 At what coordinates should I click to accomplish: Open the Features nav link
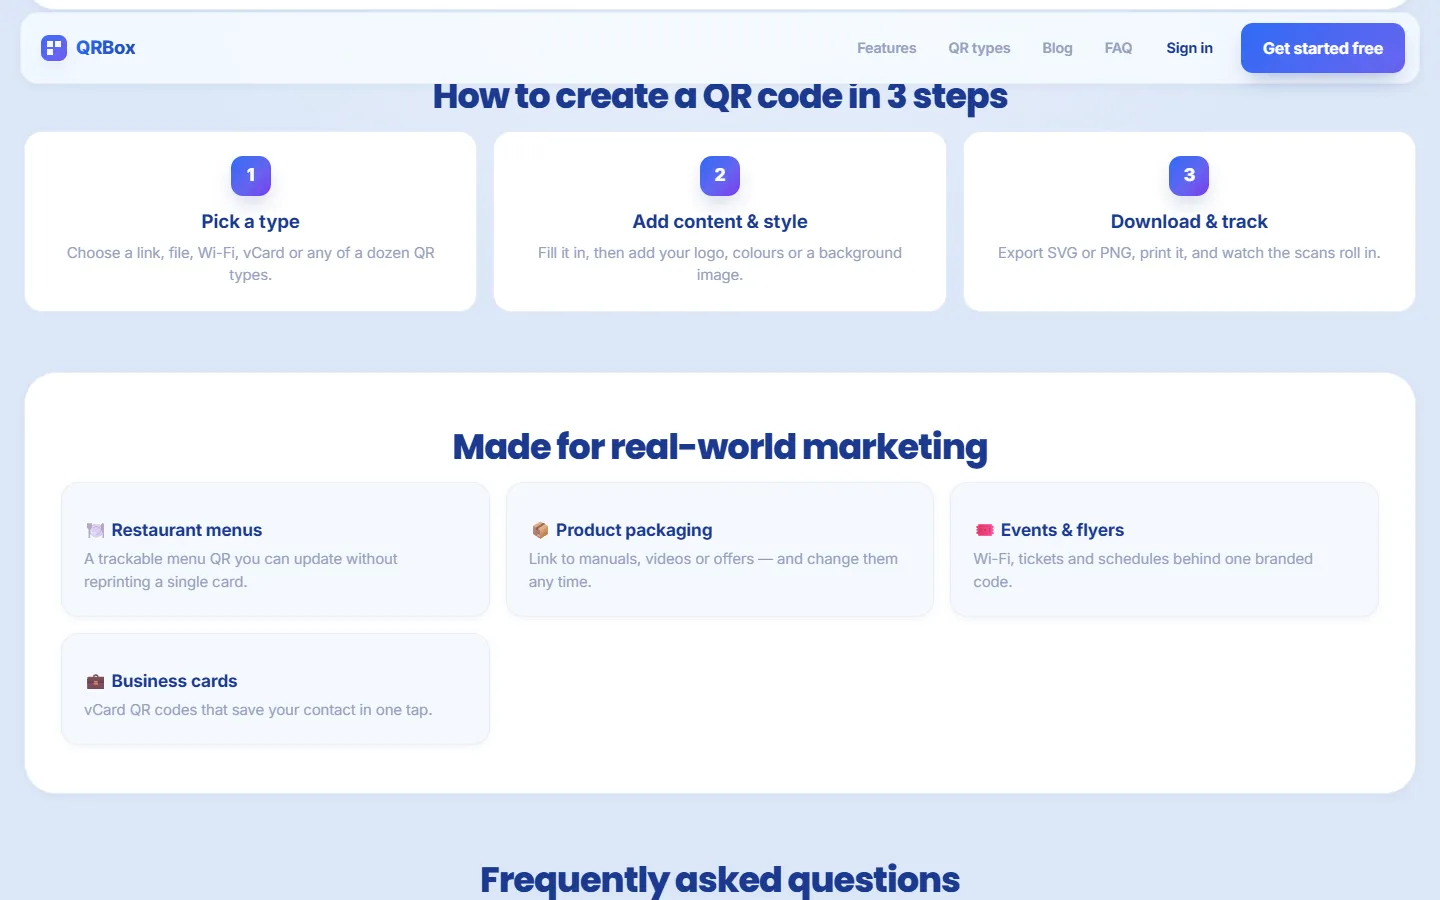pos(886,48)
